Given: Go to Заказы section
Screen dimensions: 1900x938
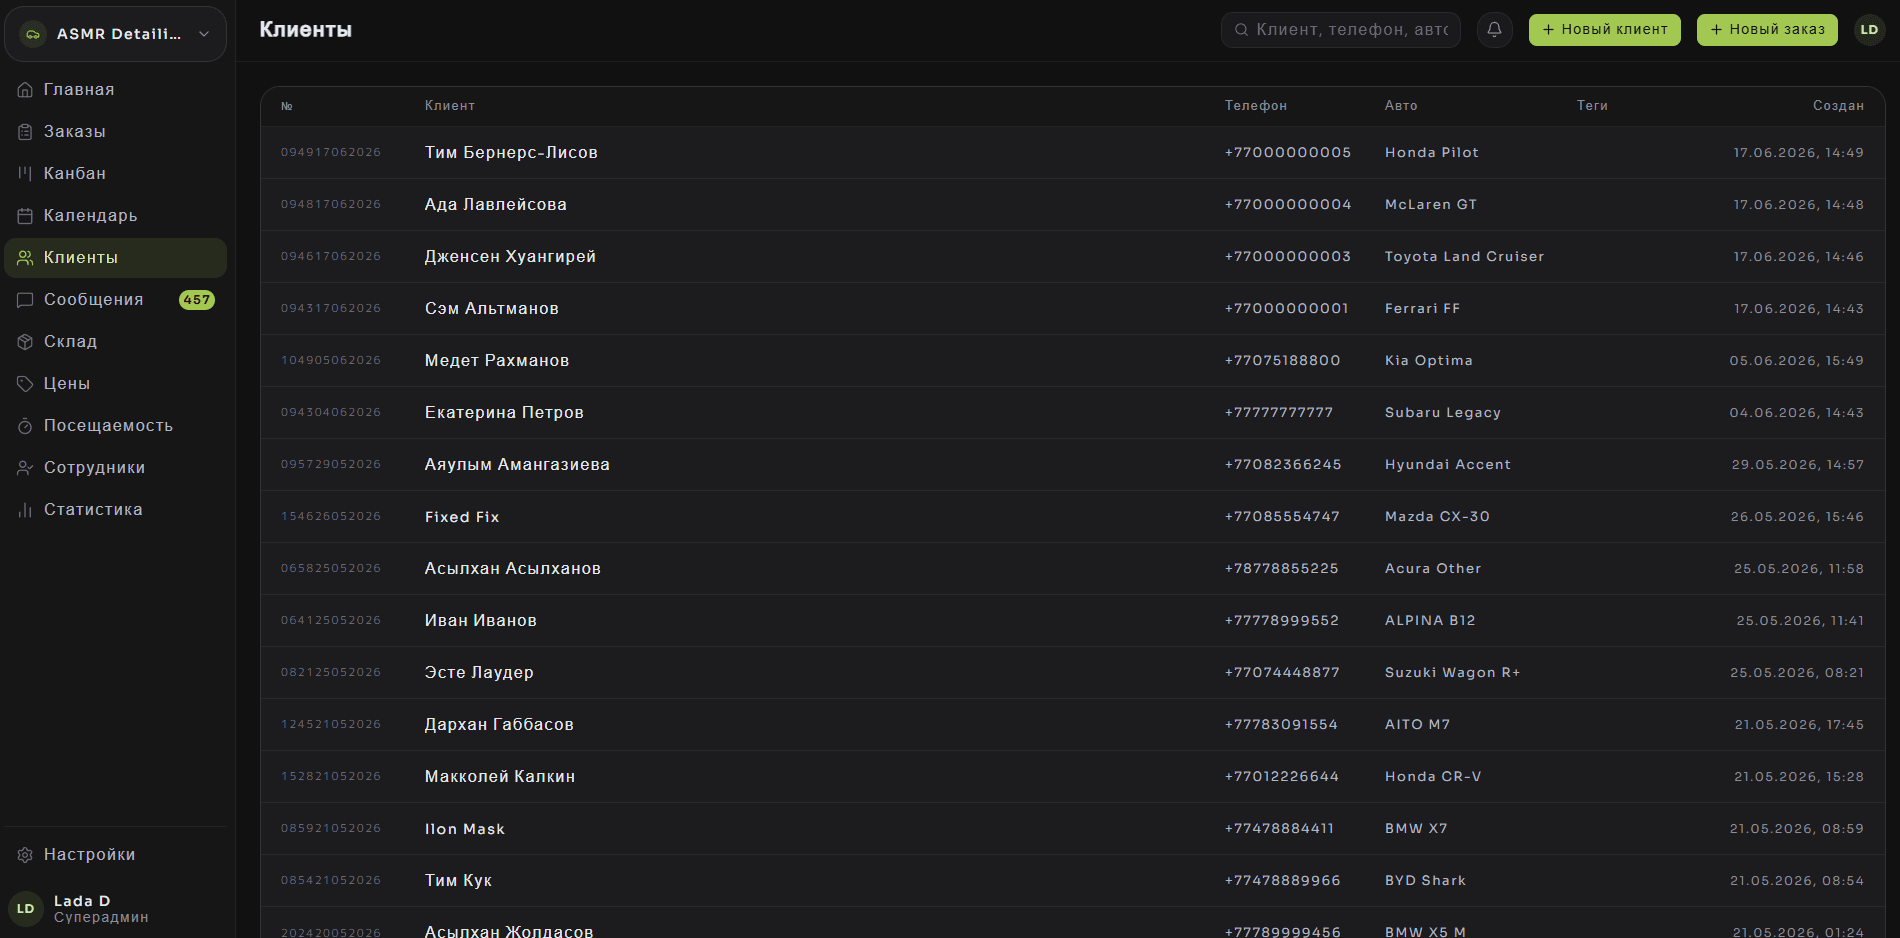Looking at the screenshot, I should pos(116,132).
